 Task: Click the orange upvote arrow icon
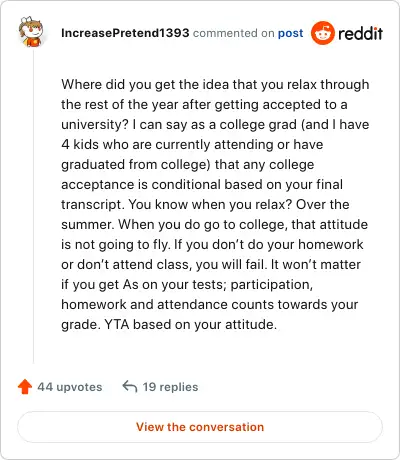click(25, 387)
